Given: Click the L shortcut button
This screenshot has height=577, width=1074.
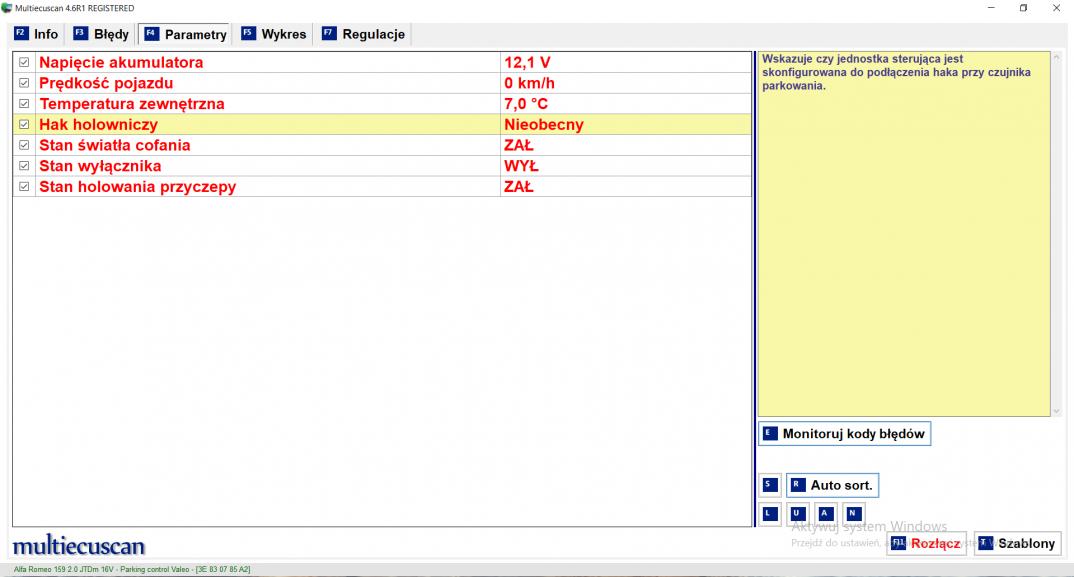Looking at the screenshot, I should tap(770, 513).
